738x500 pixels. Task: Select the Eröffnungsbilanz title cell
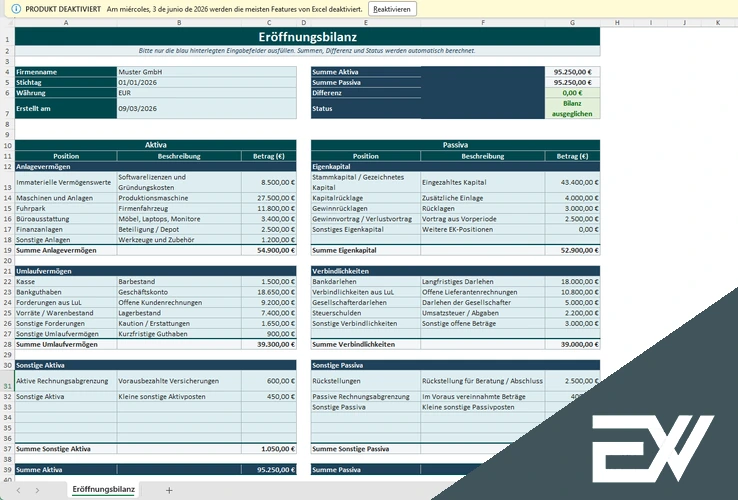click(x=307, y=37)
